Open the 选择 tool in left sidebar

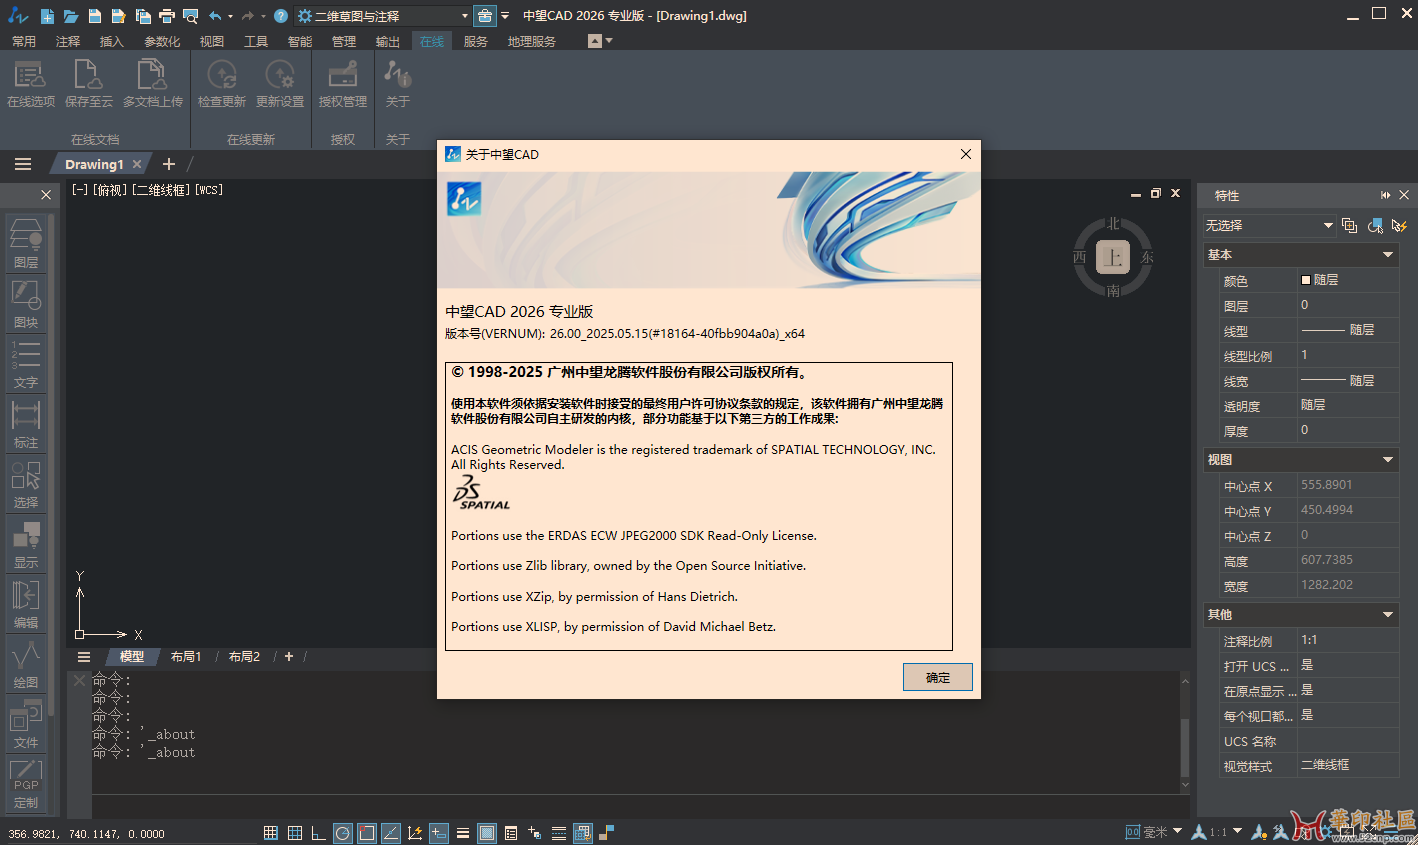26,483
